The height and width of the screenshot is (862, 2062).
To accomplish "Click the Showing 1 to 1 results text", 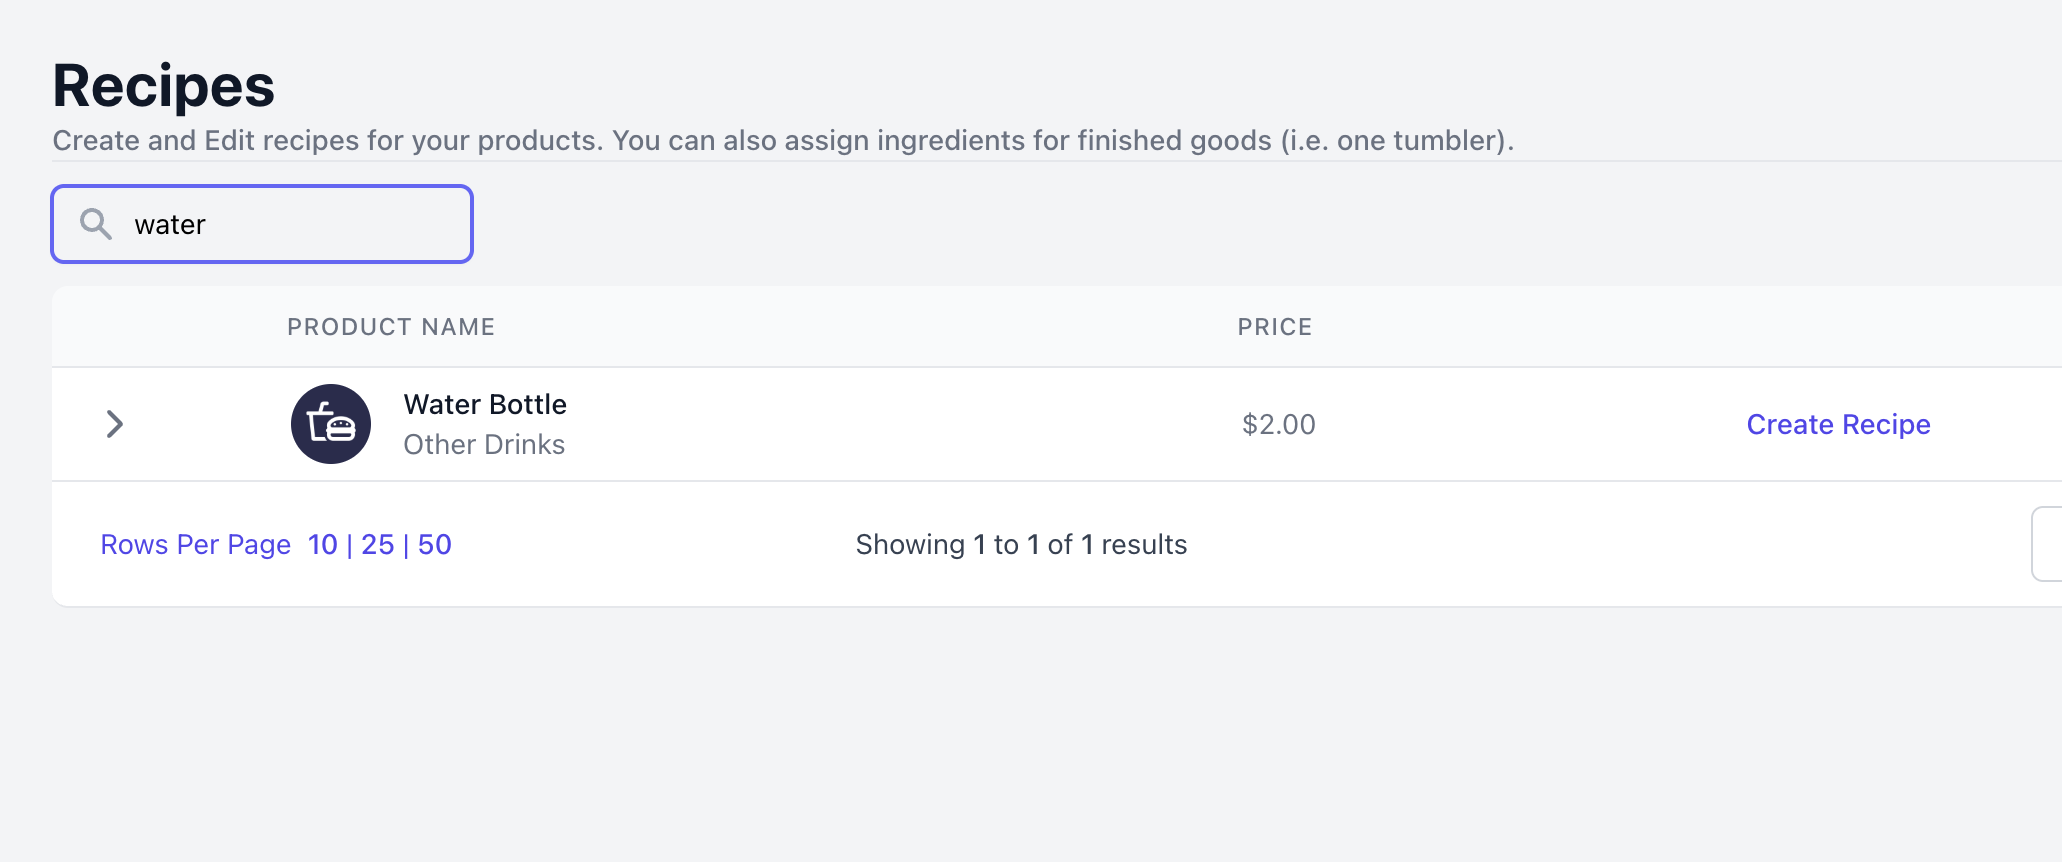I will (1021, 545).
